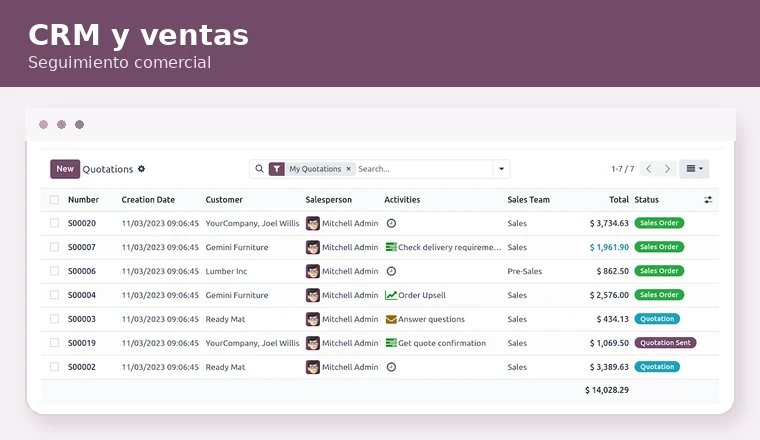
Task: Click Mitchell Admin avatar on S00003
Action: pos(313,319)
